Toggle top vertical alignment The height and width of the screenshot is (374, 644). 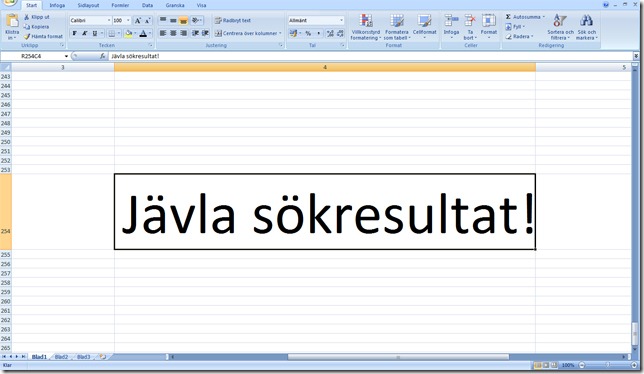(163, 20)
